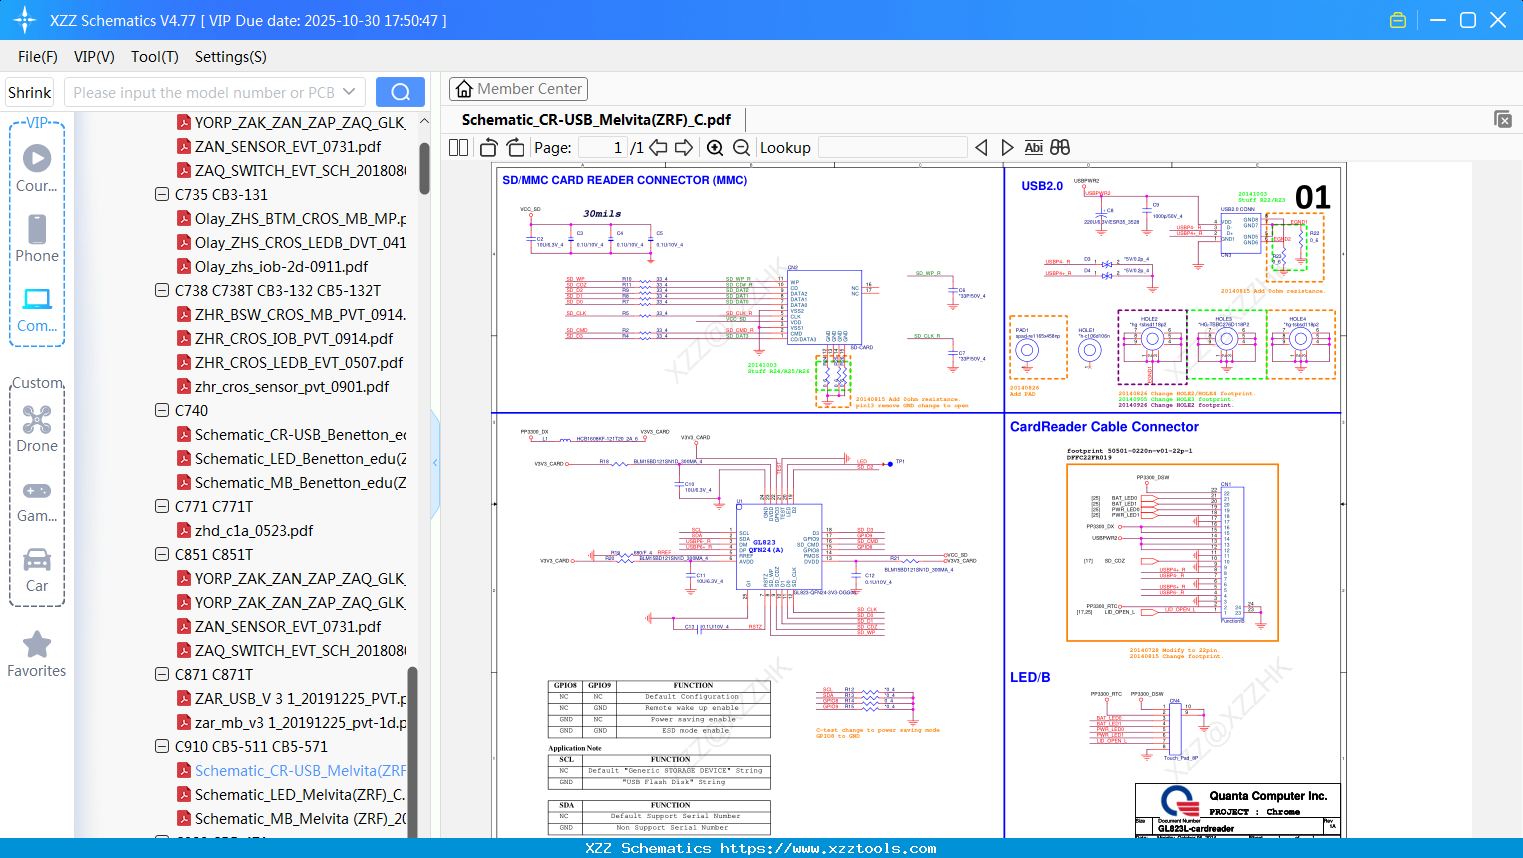
Task: Click the zoom out magnifier icon
Action: point(741,148)
